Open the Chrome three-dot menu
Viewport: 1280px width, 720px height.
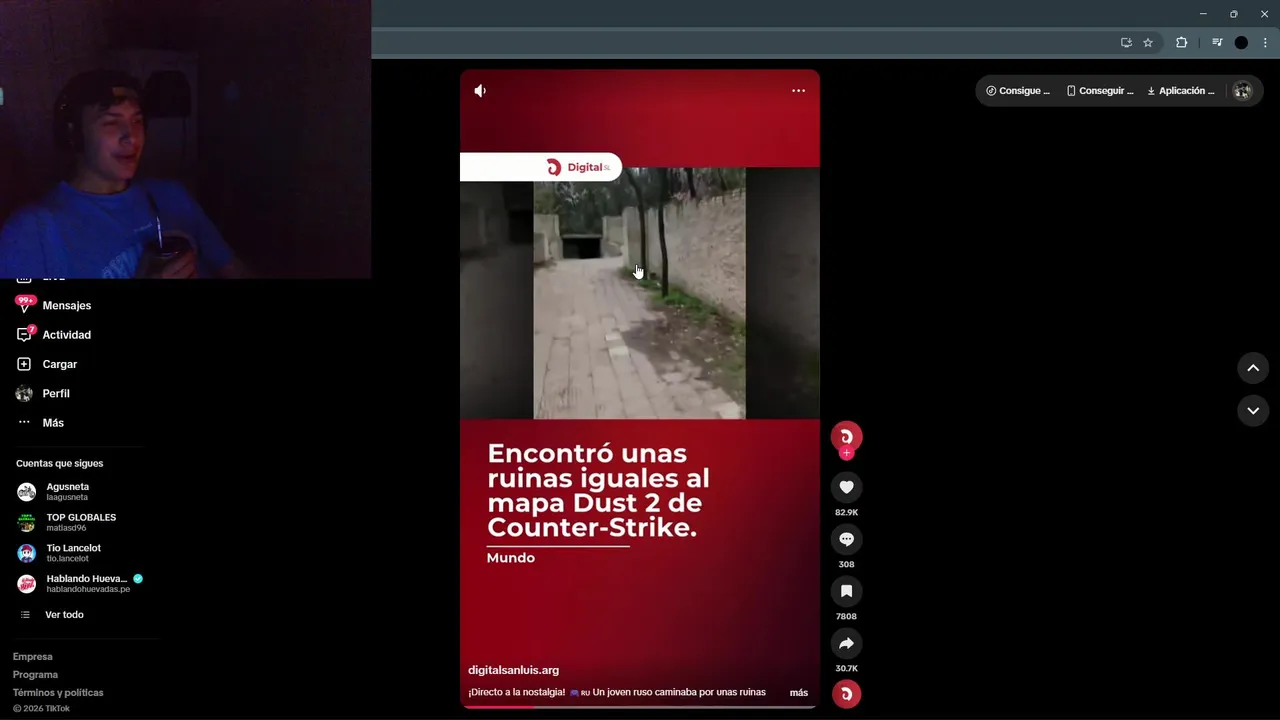pos(1265,43)
